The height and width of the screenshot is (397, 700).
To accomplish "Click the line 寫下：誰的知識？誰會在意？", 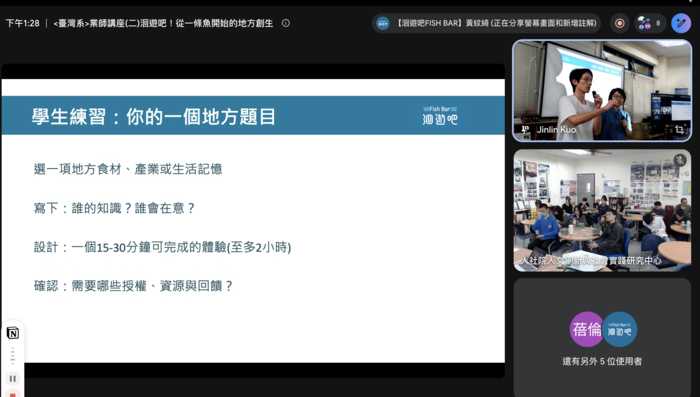I will coord(115,208).
